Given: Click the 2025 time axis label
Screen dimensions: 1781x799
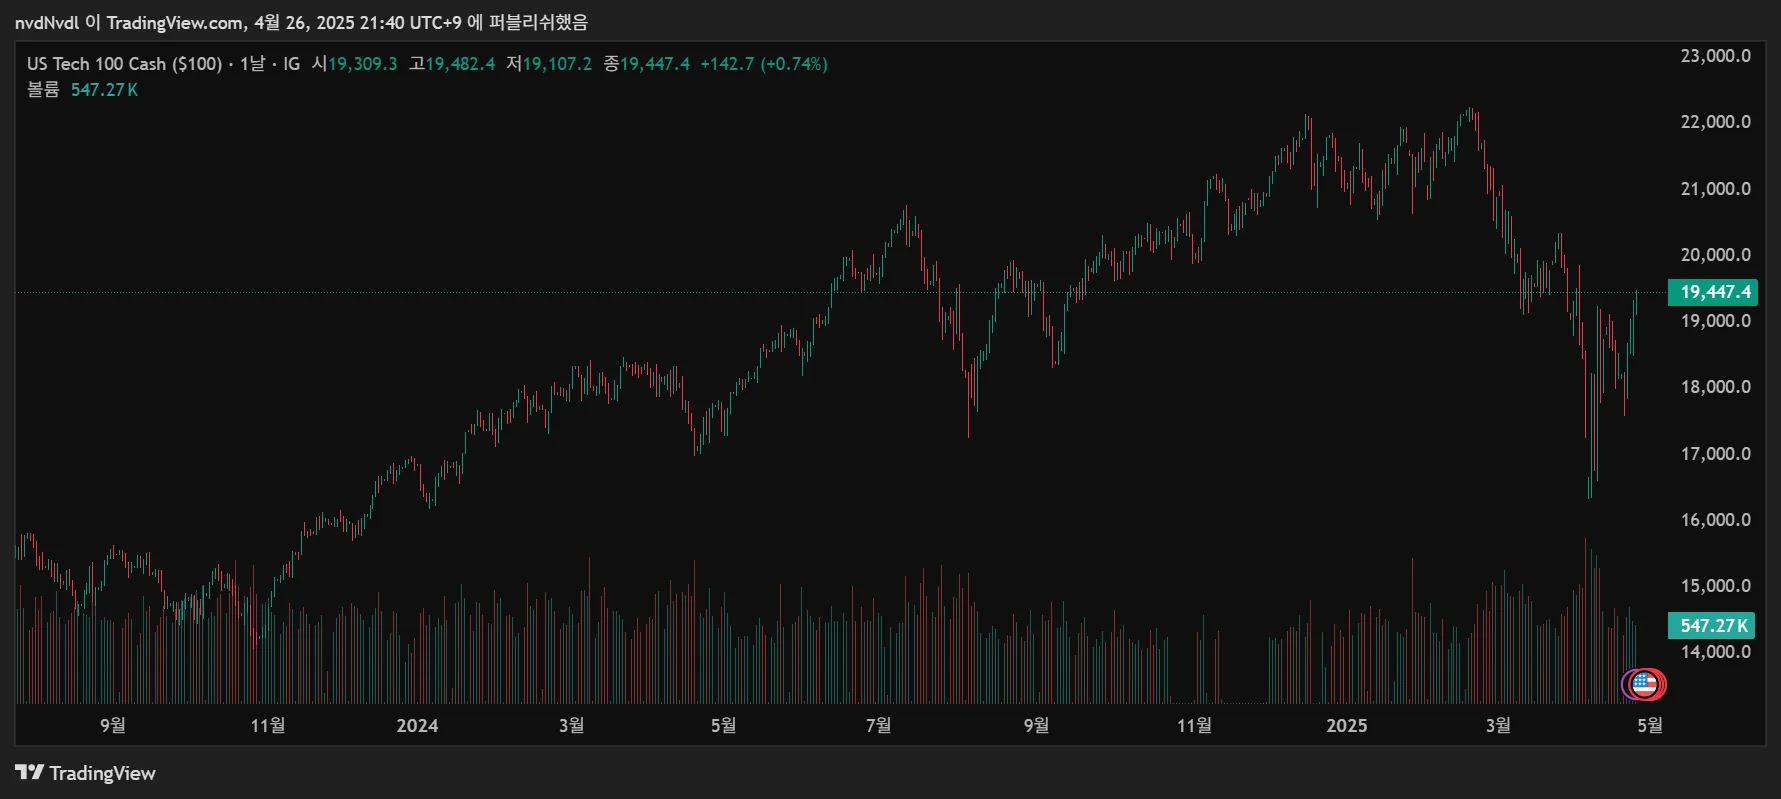Looking at the screenshot, I should (x=1346, y=726).
